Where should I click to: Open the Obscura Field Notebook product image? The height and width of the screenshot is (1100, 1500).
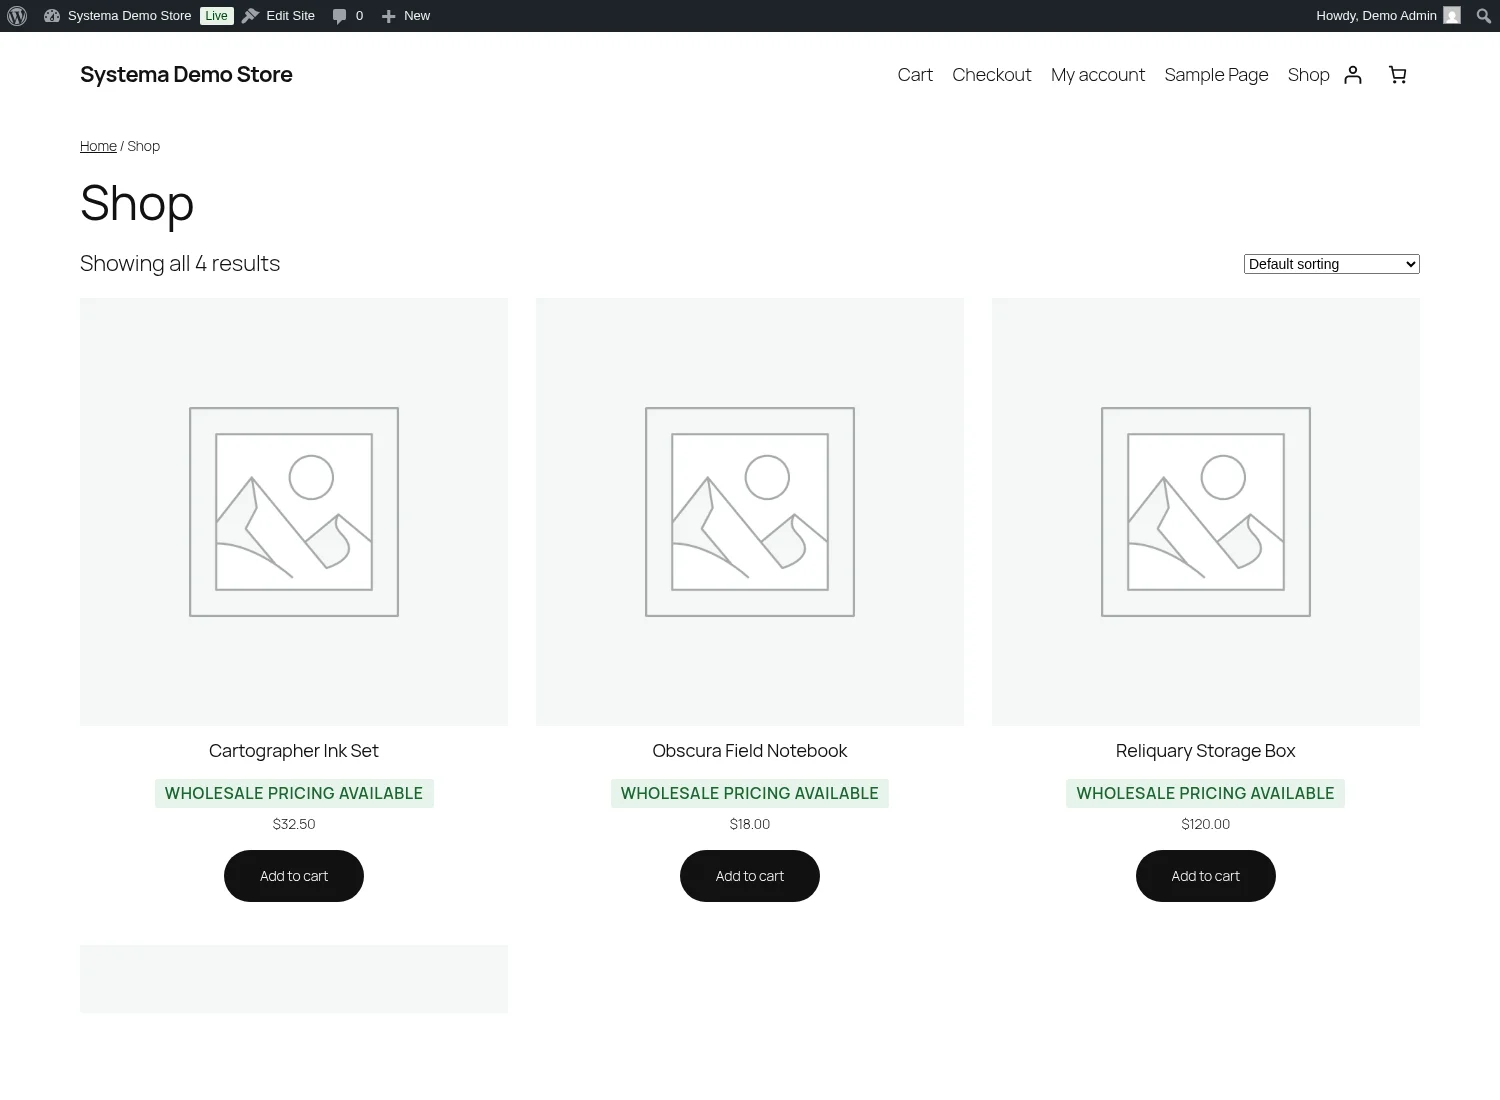click(750, 512)
